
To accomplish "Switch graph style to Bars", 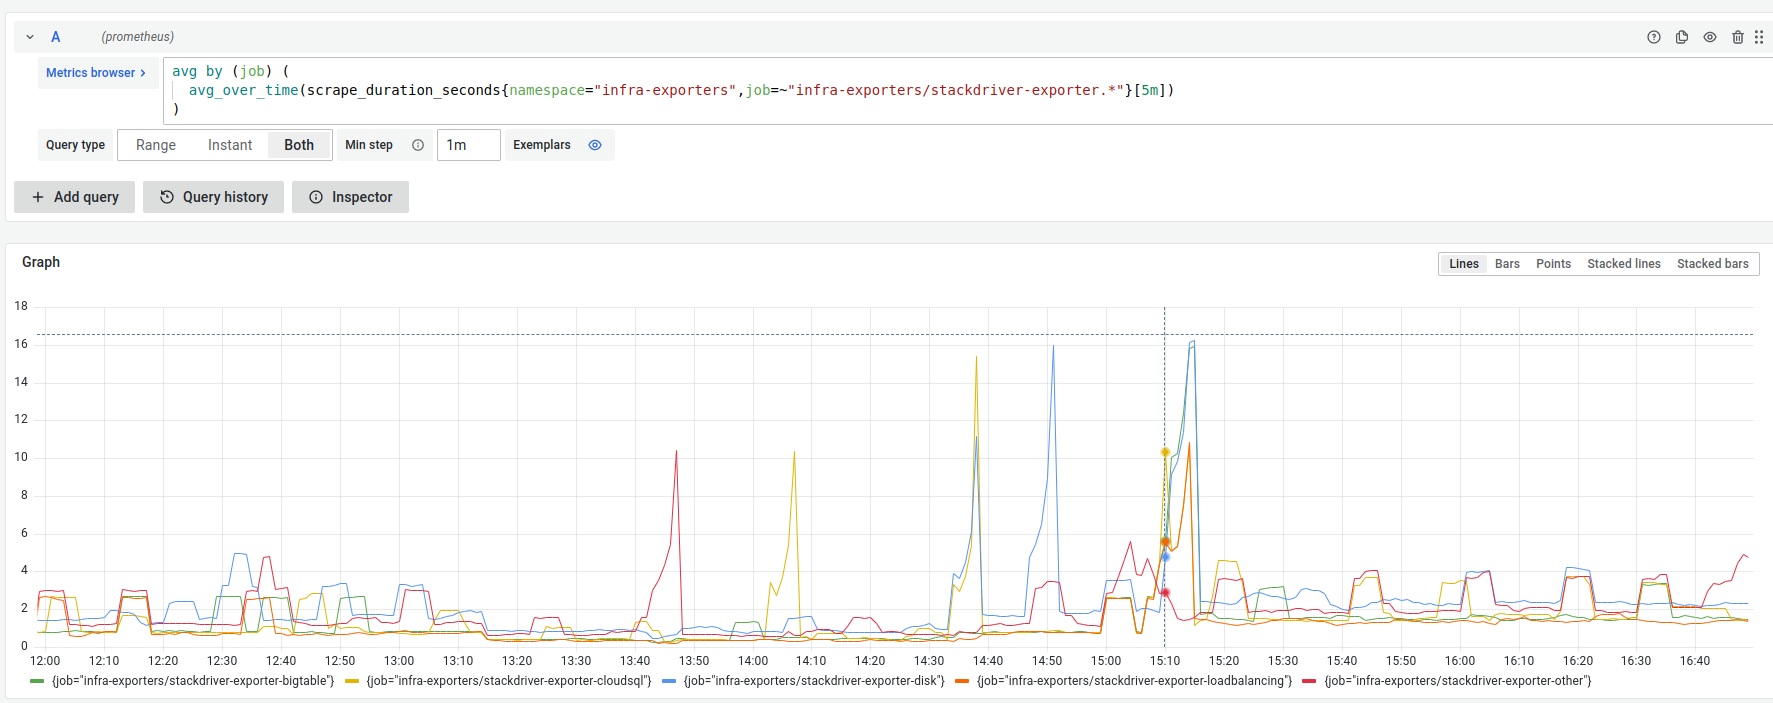I will pyautogui.click(x=1507, y=264).
